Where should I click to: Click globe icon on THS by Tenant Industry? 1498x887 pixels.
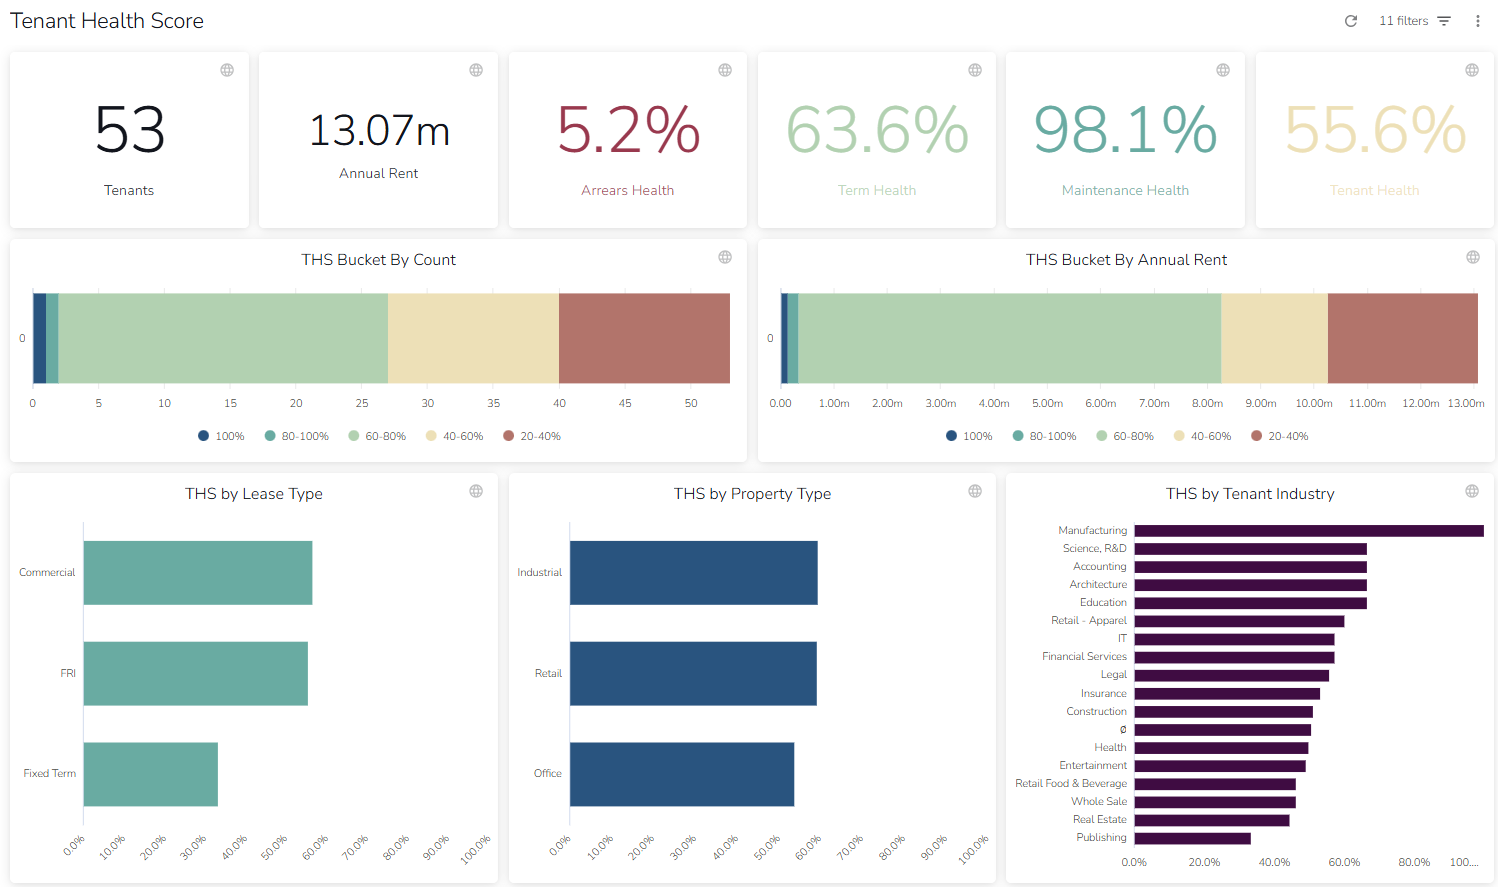[x=1472, y=491]
